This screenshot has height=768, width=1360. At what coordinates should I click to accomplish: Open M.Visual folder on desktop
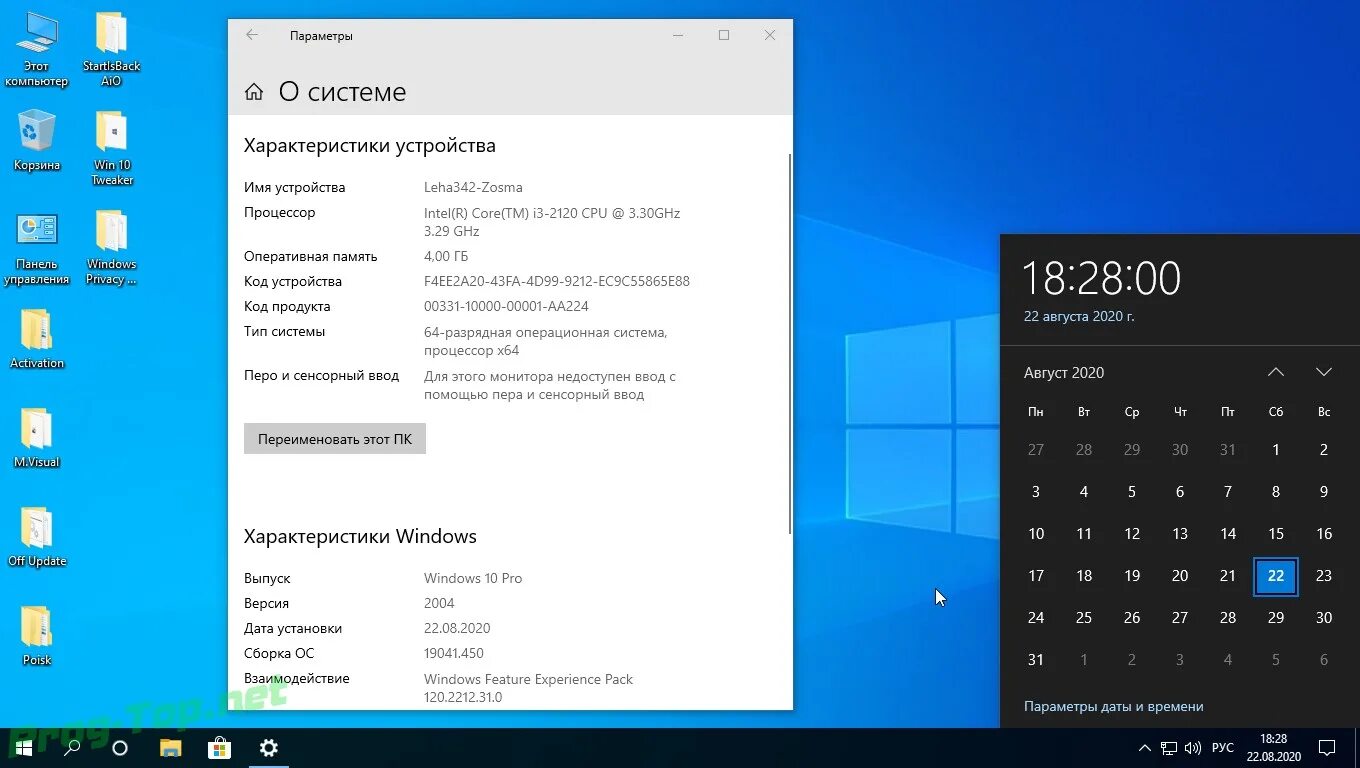(36, 438)
